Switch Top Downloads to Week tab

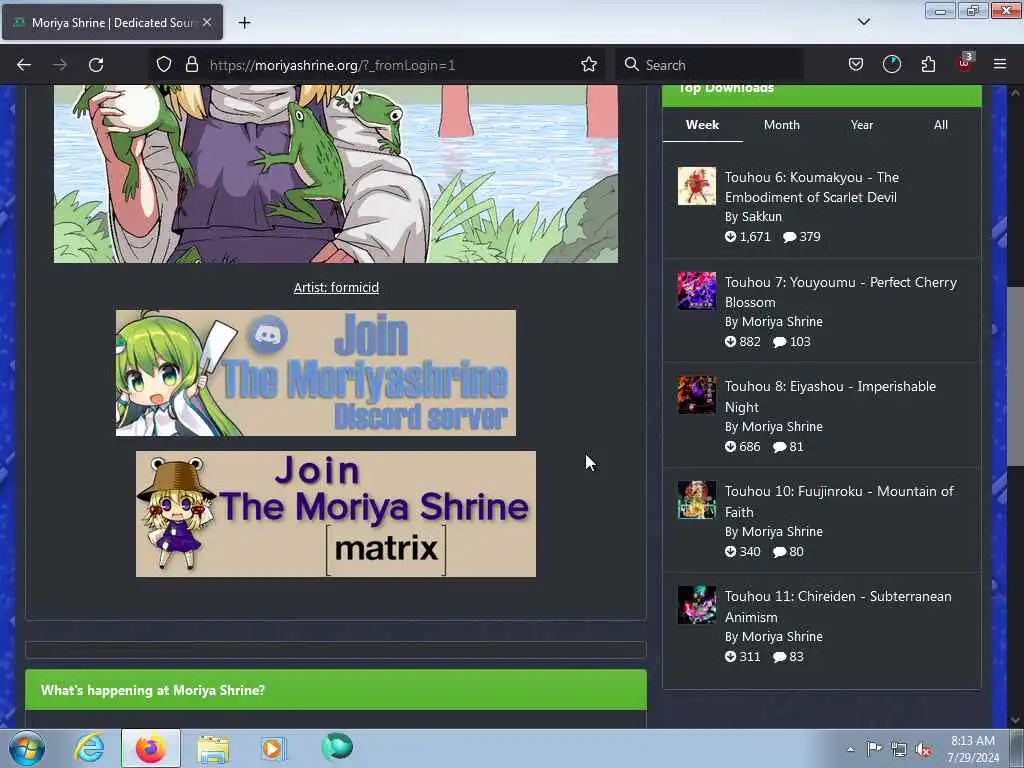click(x=702, y=125)
